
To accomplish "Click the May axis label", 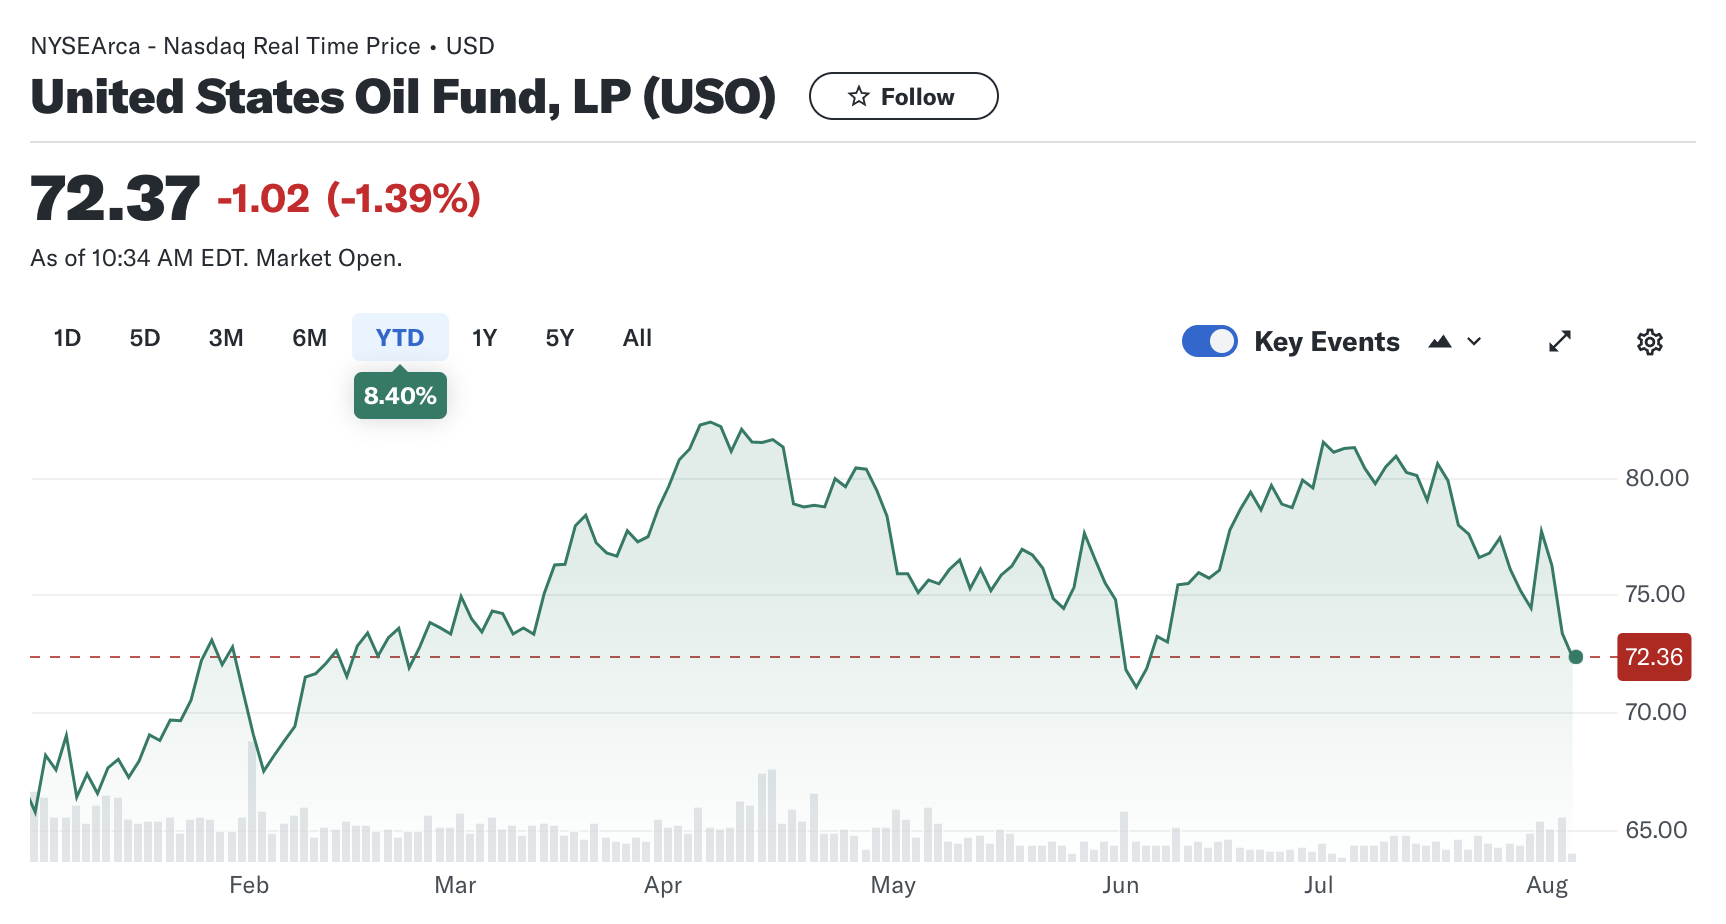I will point(893,886).
